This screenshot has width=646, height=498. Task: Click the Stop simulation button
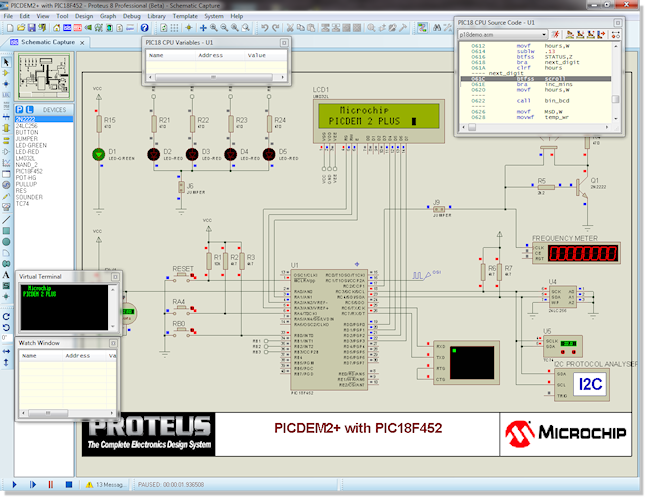point(69,484)
